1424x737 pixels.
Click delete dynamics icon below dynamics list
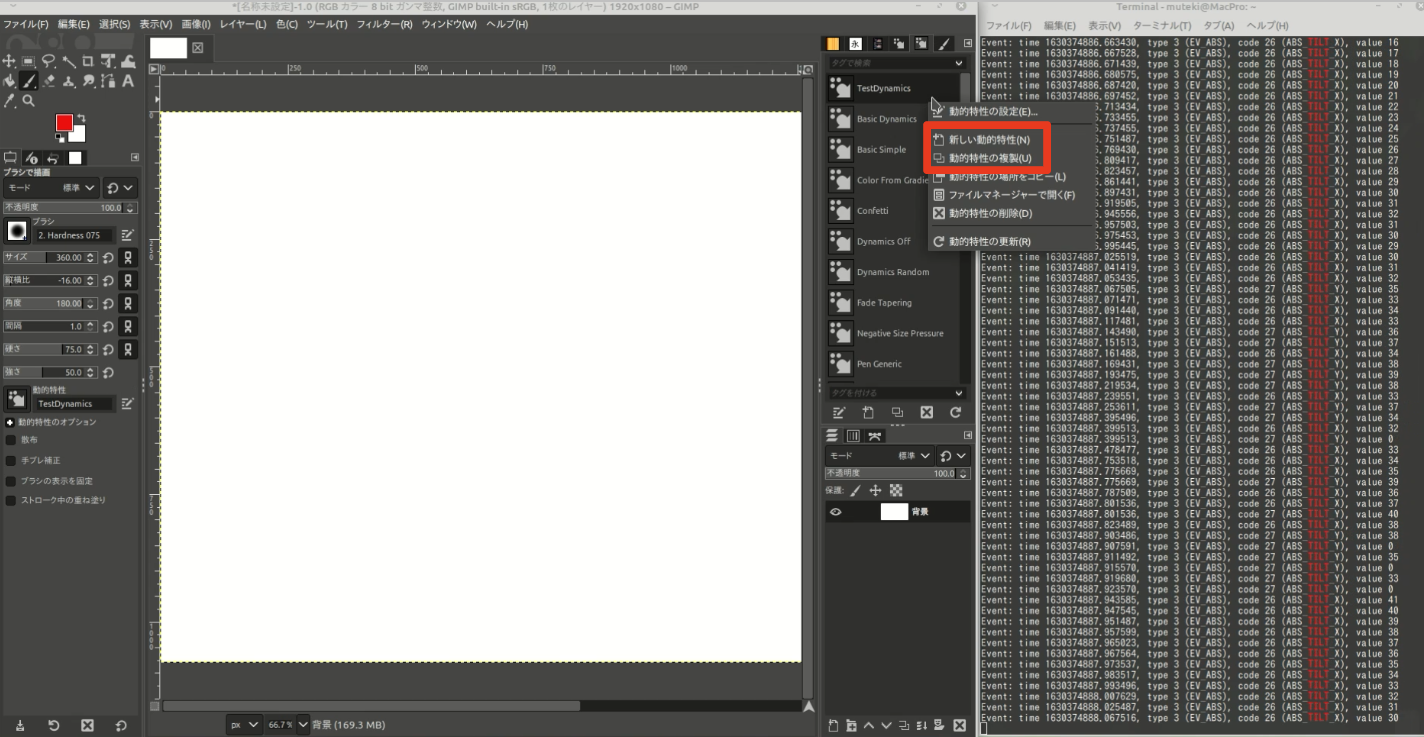coord(926,412)
